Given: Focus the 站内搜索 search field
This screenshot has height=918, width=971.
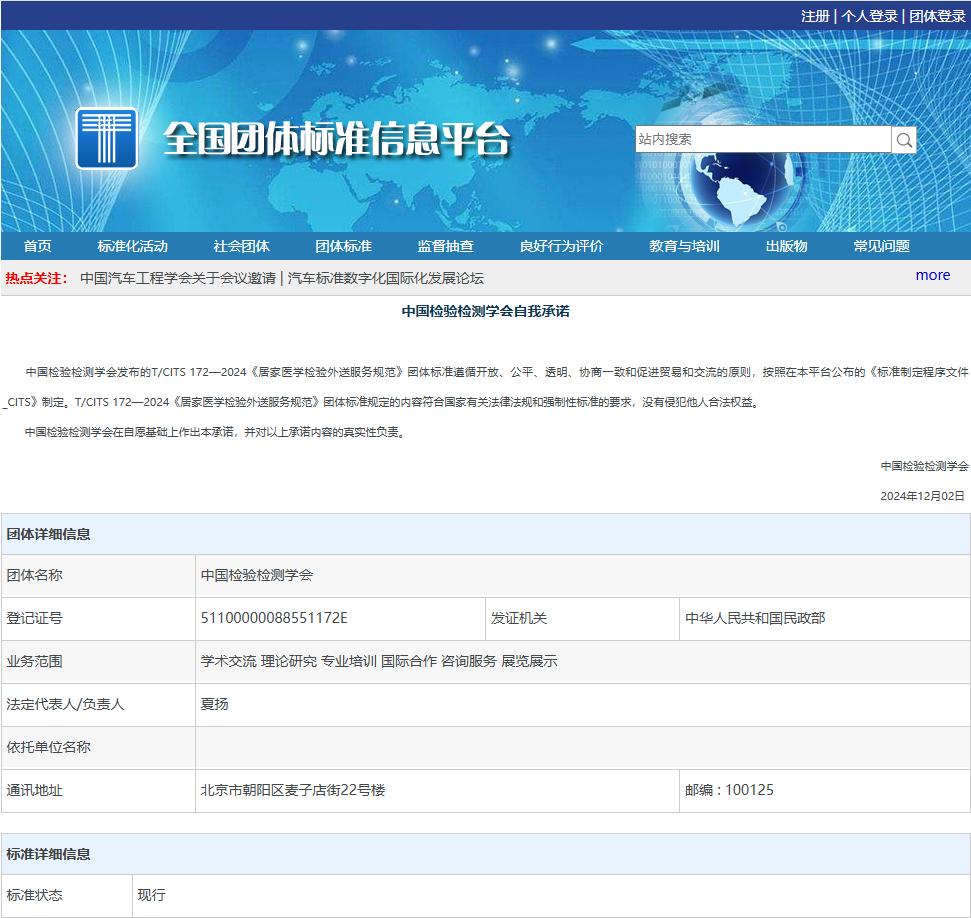Looking at the screenshot, I should point(763,139).
